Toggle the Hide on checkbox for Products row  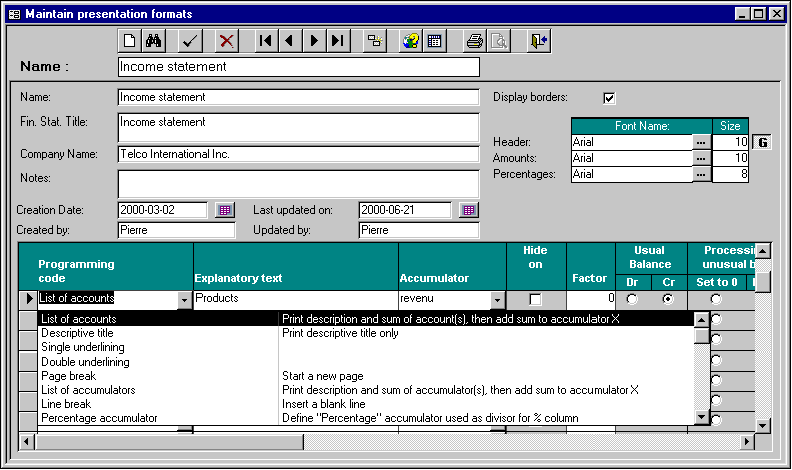[534, 299]
